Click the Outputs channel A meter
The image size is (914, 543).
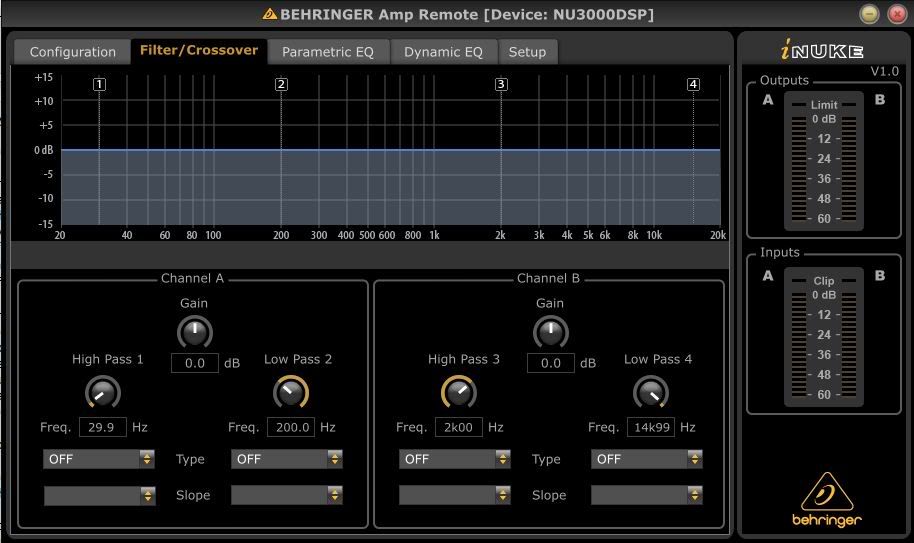point(799,168)
